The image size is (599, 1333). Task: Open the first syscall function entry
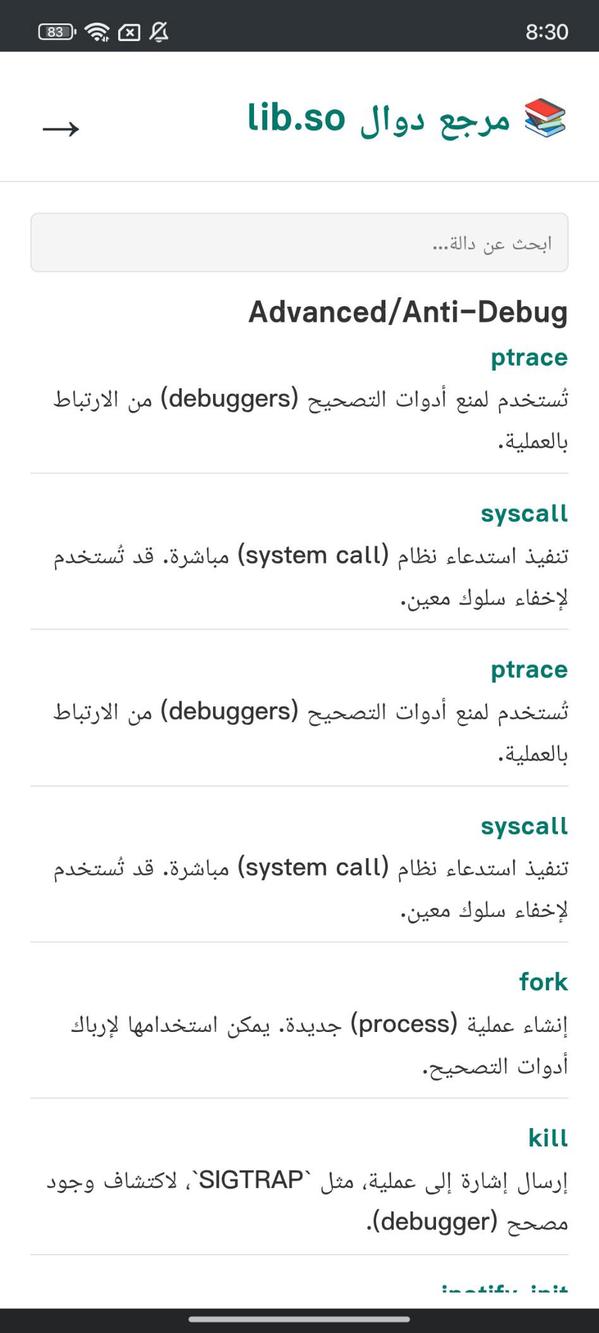click(x=523, y=512)
